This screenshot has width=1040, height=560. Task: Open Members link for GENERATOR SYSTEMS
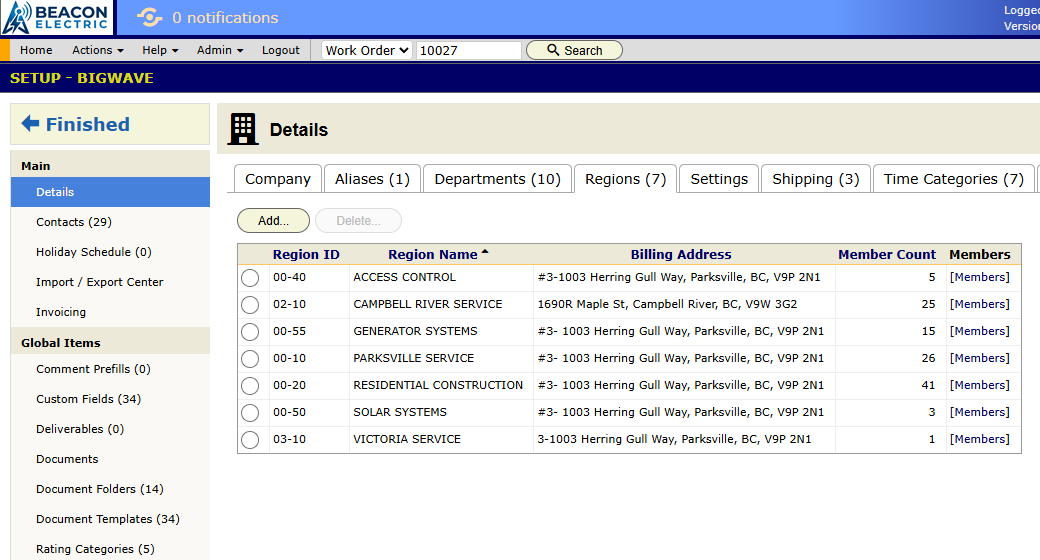tap(980, 331)
